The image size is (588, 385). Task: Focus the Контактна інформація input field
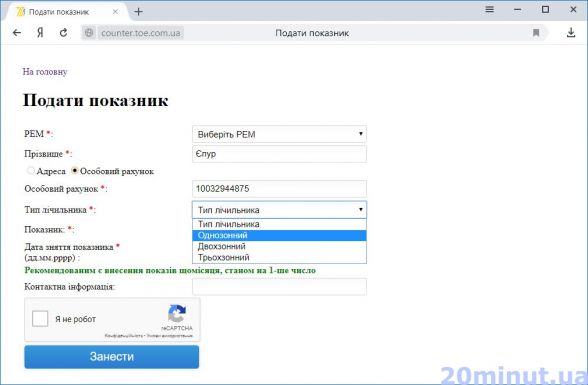(x=279, y=287)
